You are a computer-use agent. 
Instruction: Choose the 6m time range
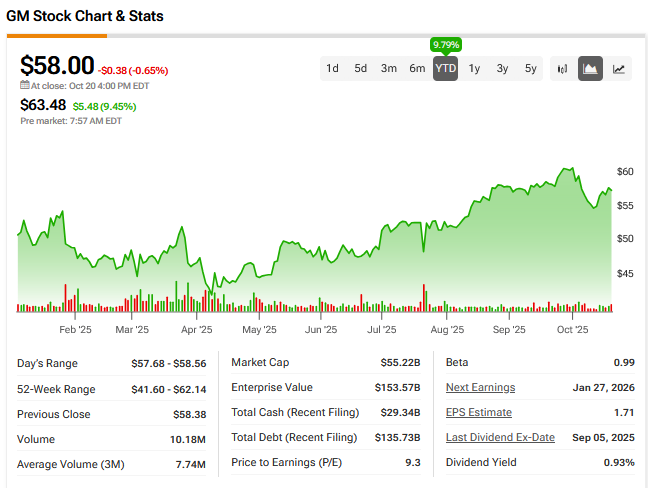coord(417,69)
